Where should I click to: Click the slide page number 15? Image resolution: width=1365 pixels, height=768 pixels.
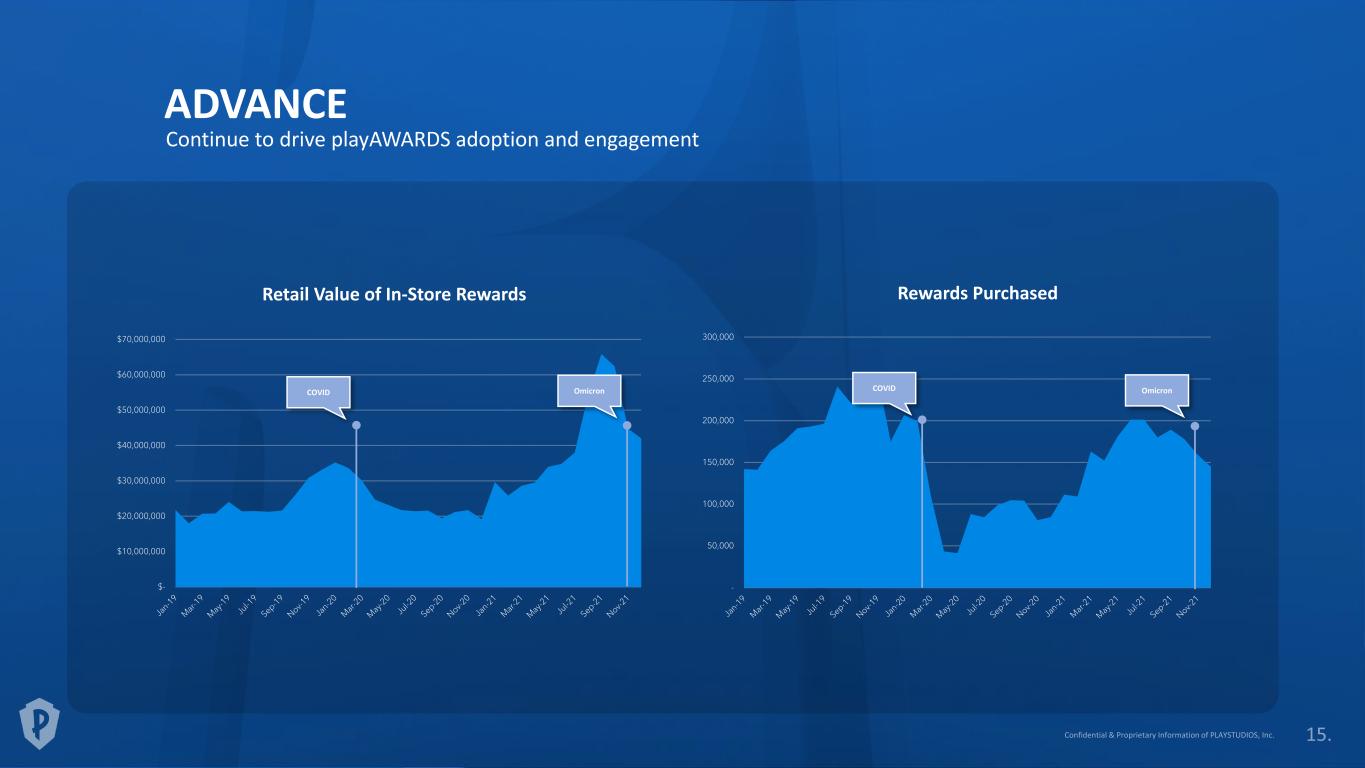coord(1318,735)
